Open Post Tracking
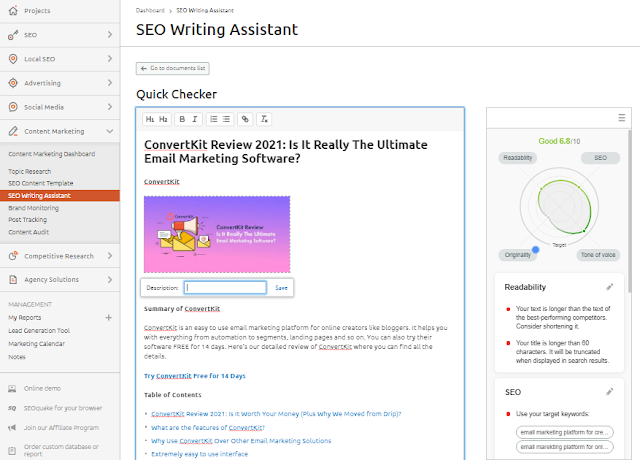640x460 pixels. click(28, 220)
